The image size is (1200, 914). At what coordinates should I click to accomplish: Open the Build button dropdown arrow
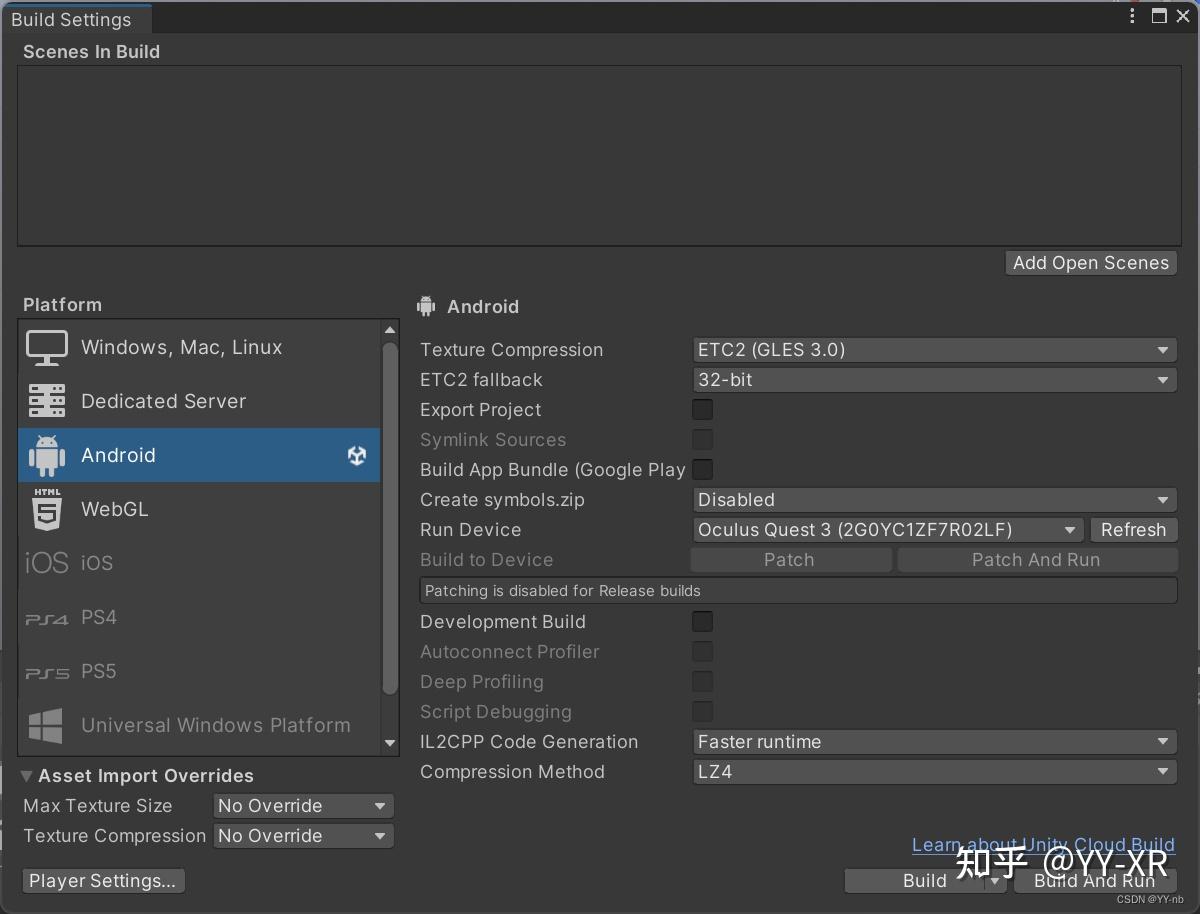click(x=995, y=880)
